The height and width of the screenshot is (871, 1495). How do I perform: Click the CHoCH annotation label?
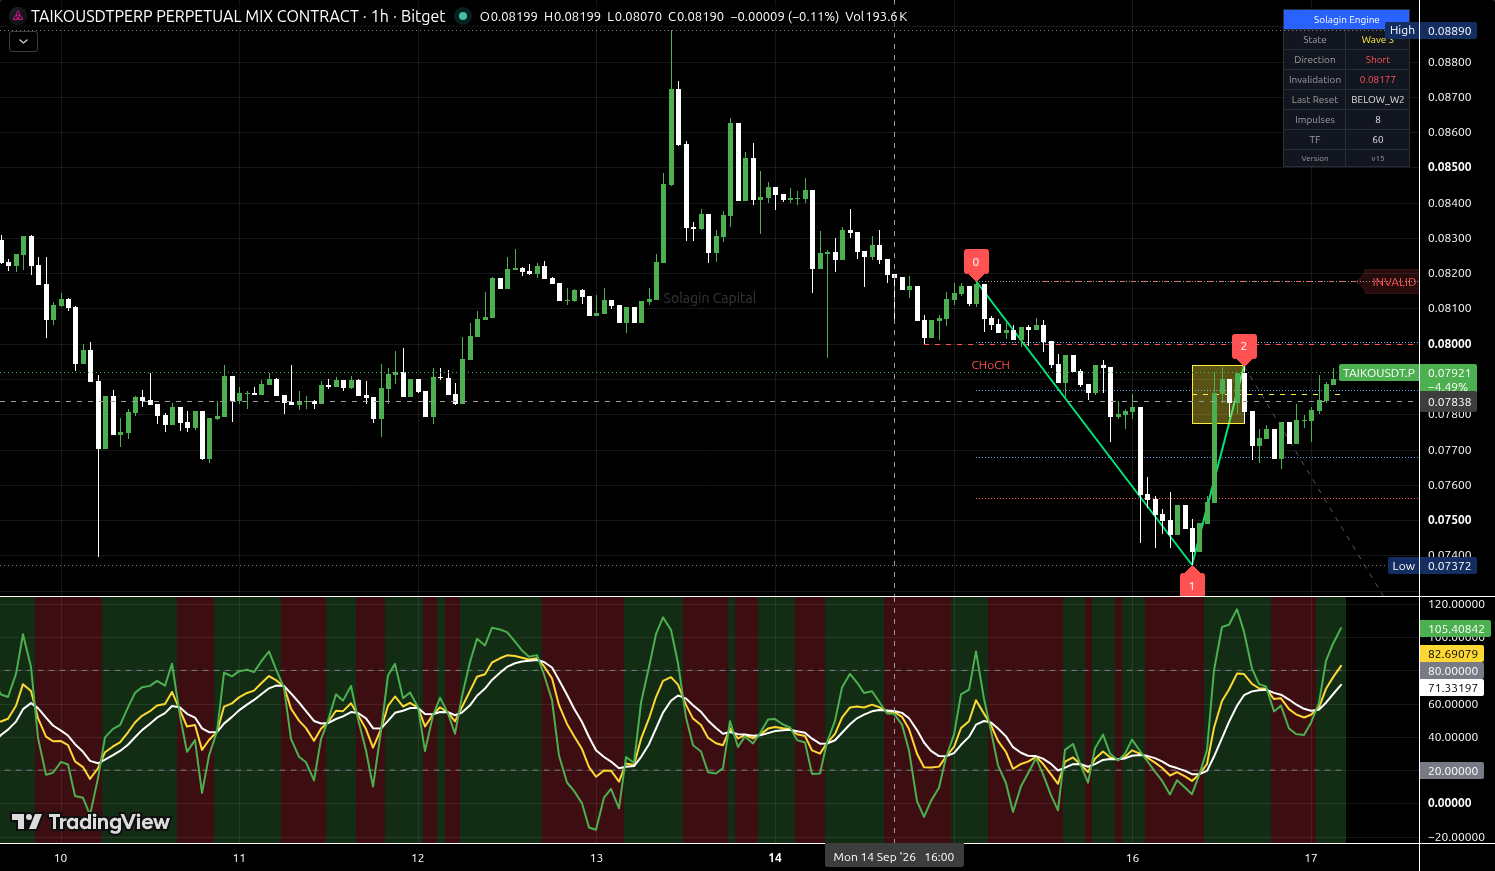991,365
